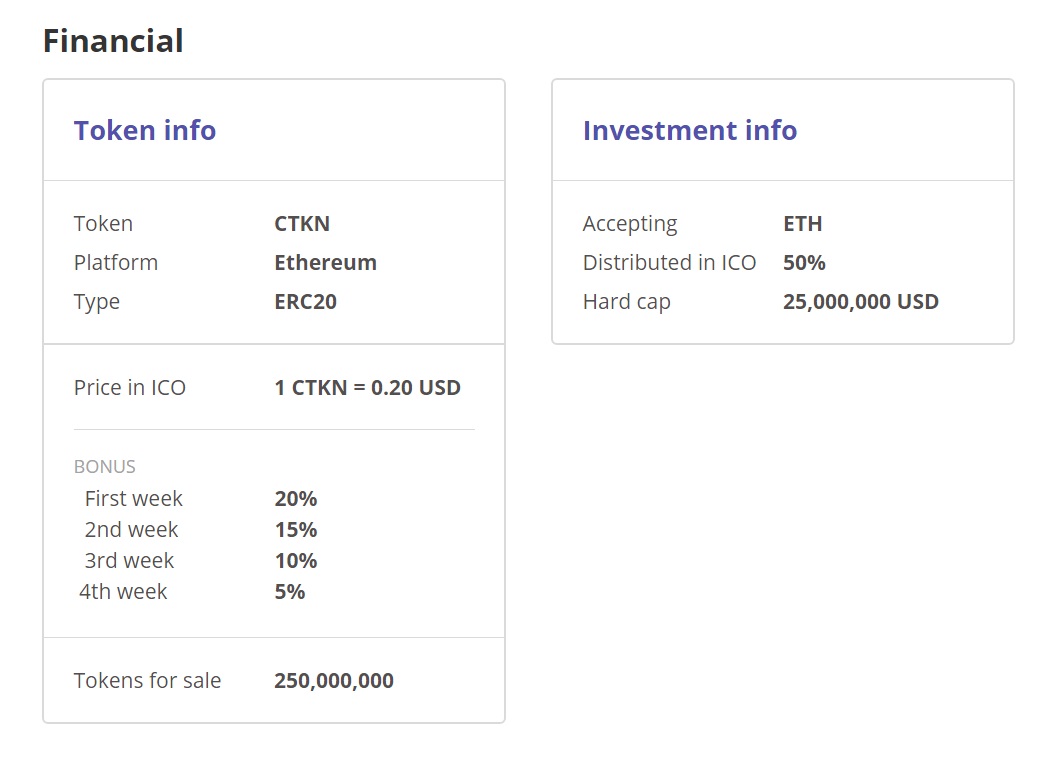Screen dimensions: 1063x771
Task: Click the Financial section heading
Action: (113, 41)
